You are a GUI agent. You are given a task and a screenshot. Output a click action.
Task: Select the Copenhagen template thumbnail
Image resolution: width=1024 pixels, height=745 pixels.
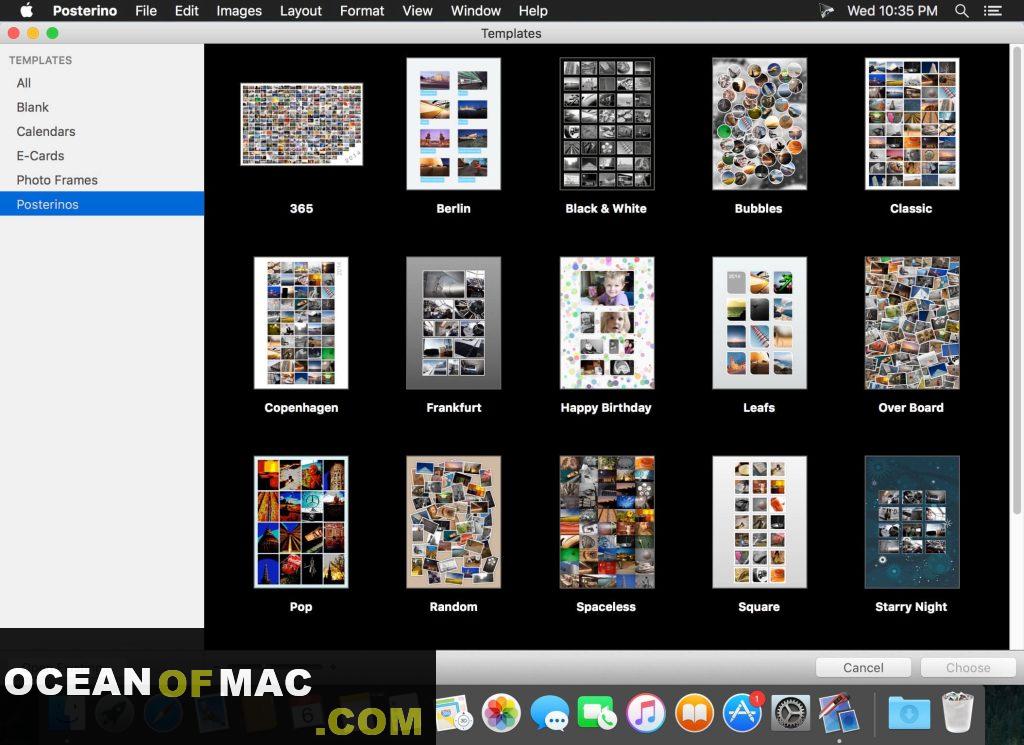301,323
